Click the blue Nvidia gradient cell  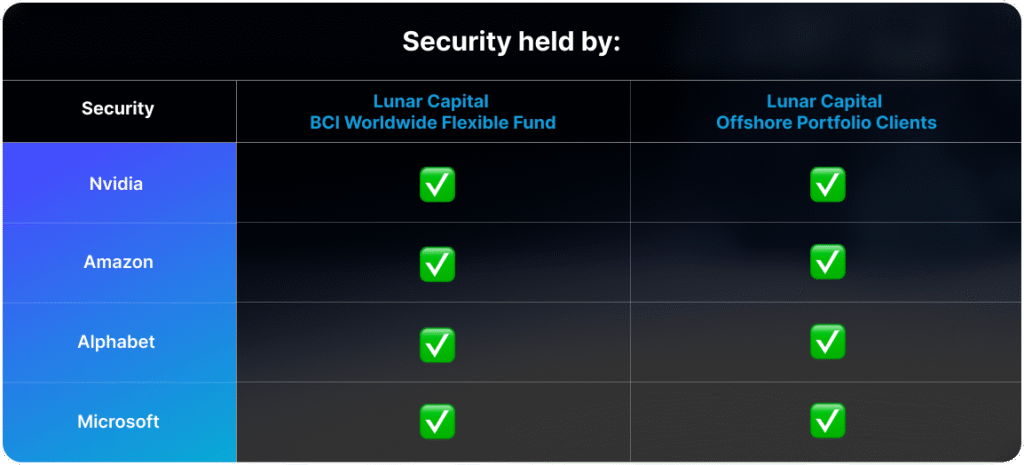click(x=120, y=183)
